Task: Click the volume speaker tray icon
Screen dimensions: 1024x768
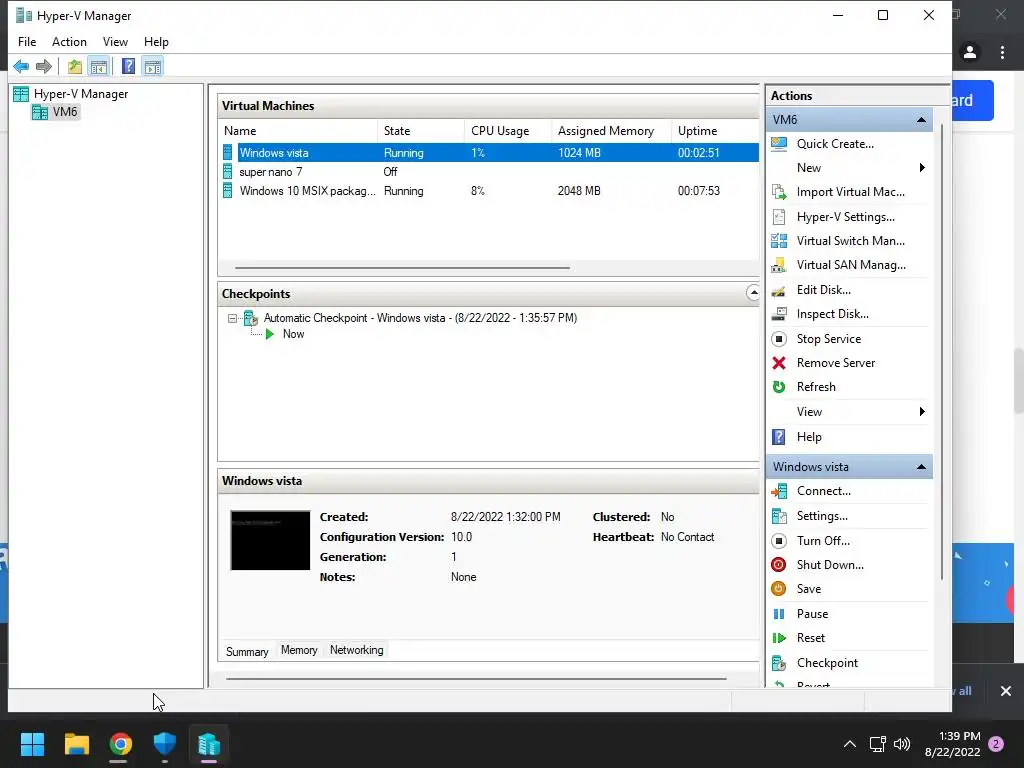Action: [902, 744]
